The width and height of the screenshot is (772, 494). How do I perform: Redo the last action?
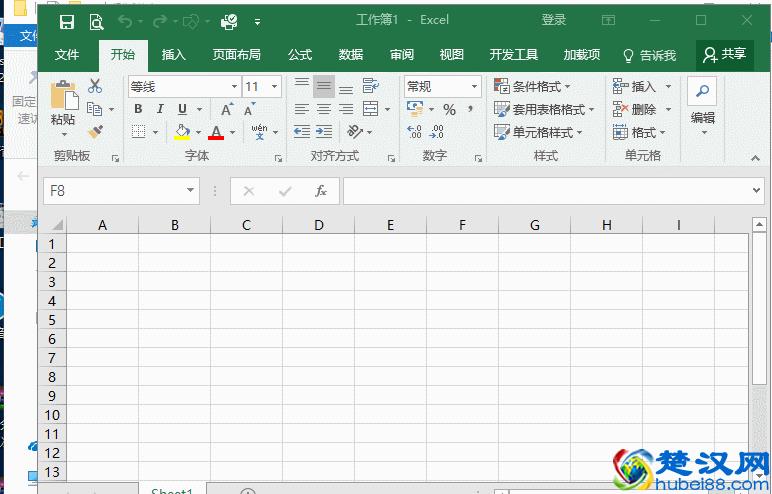click(x=160, y=21)
